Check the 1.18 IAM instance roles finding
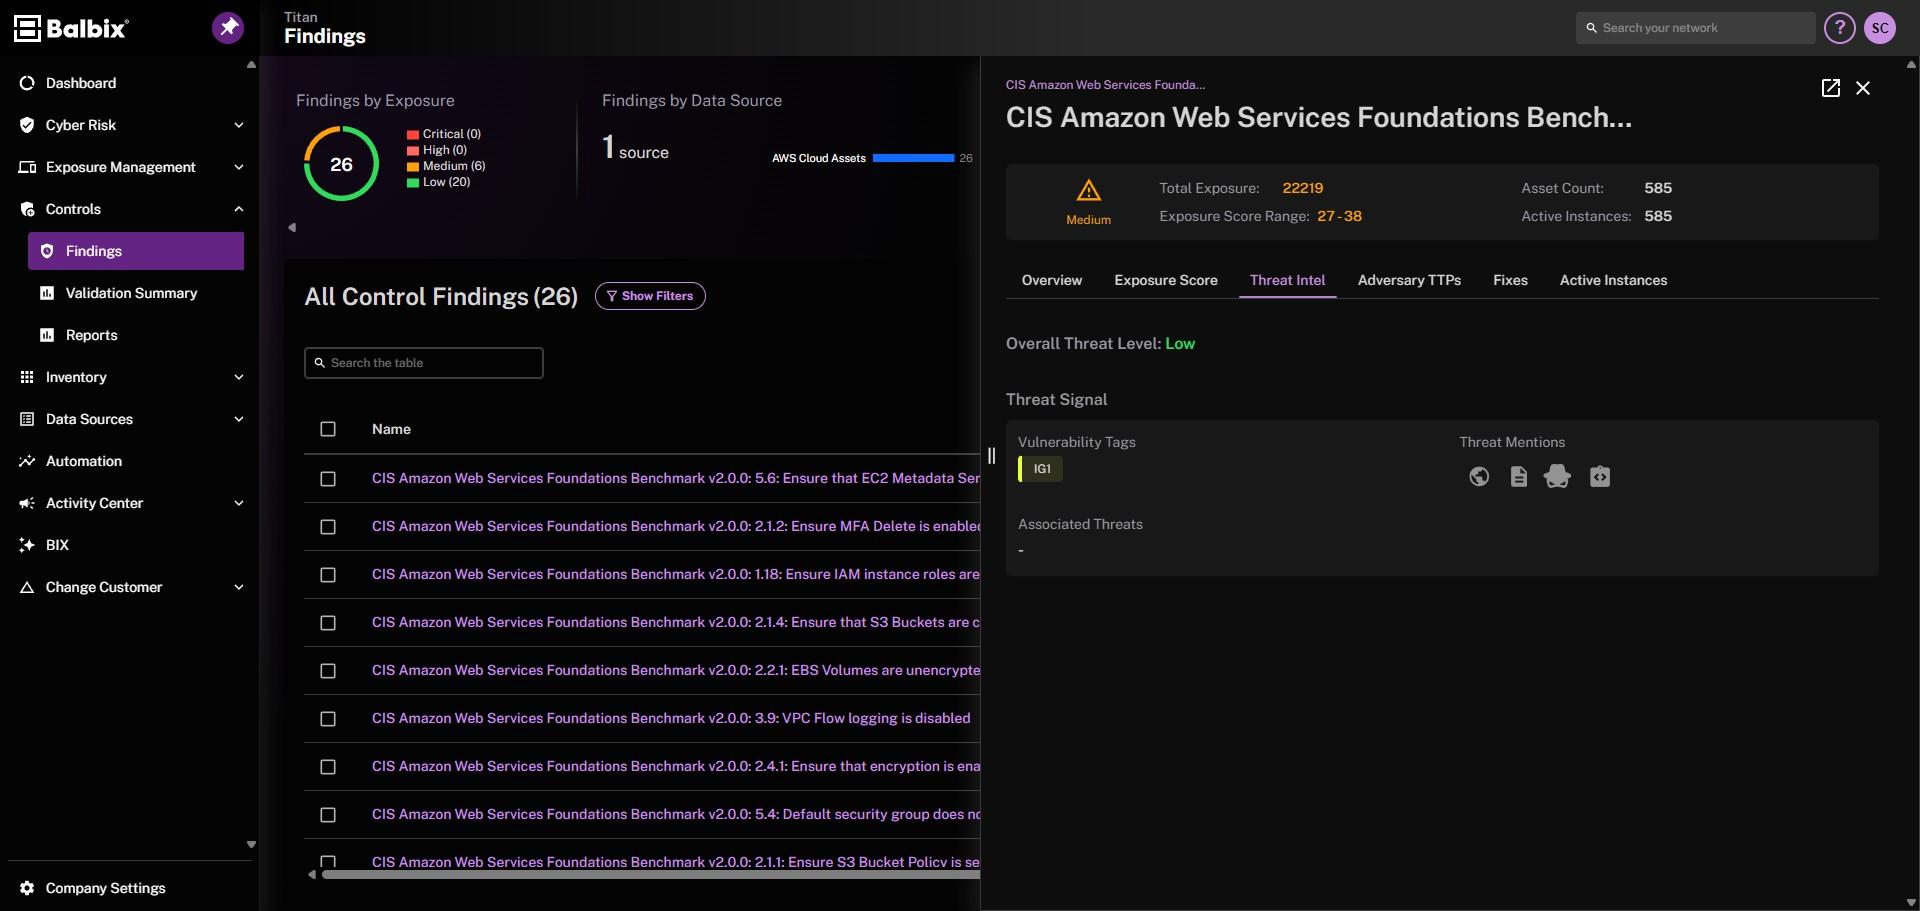The width and height of the screenshot is (1920, 911). pyautogui.click(x=328, y=575)
